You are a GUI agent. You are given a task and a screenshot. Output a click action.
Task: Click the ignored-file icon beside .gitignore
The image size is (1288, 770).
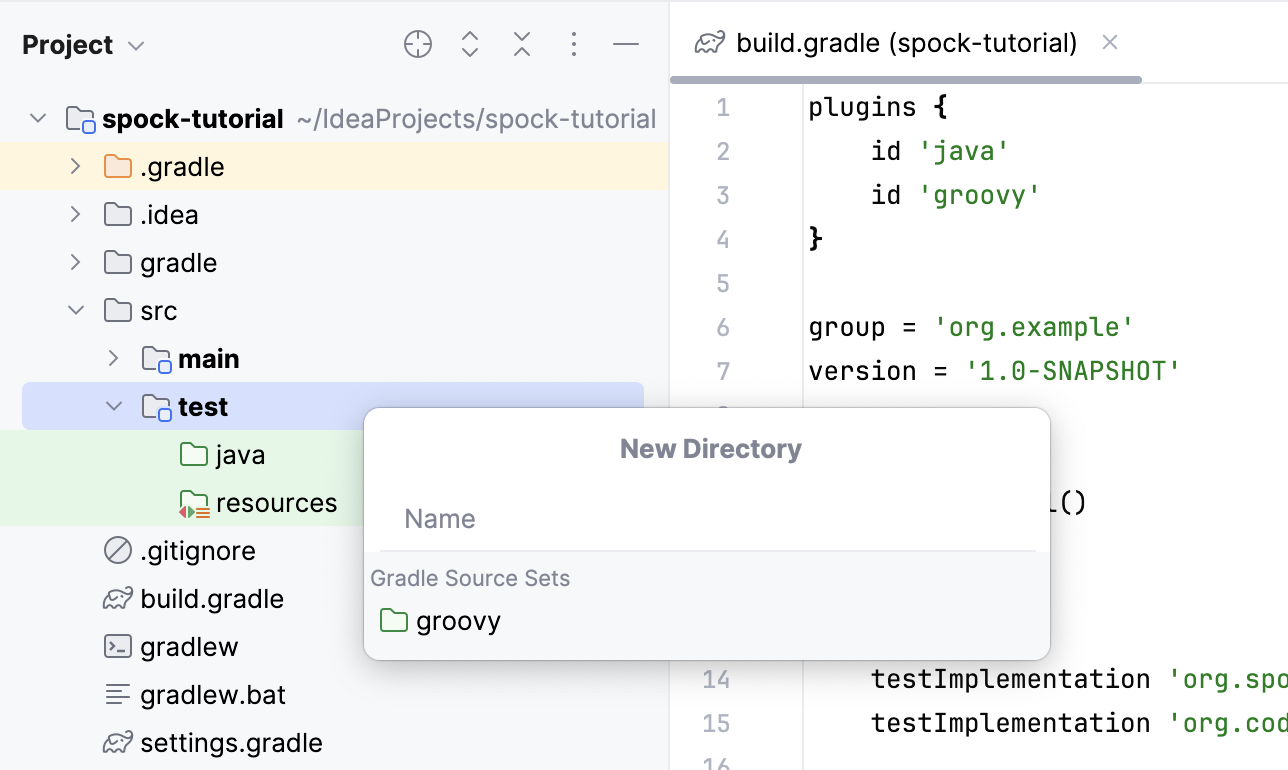pyautogui.click(x=116, y=550)
